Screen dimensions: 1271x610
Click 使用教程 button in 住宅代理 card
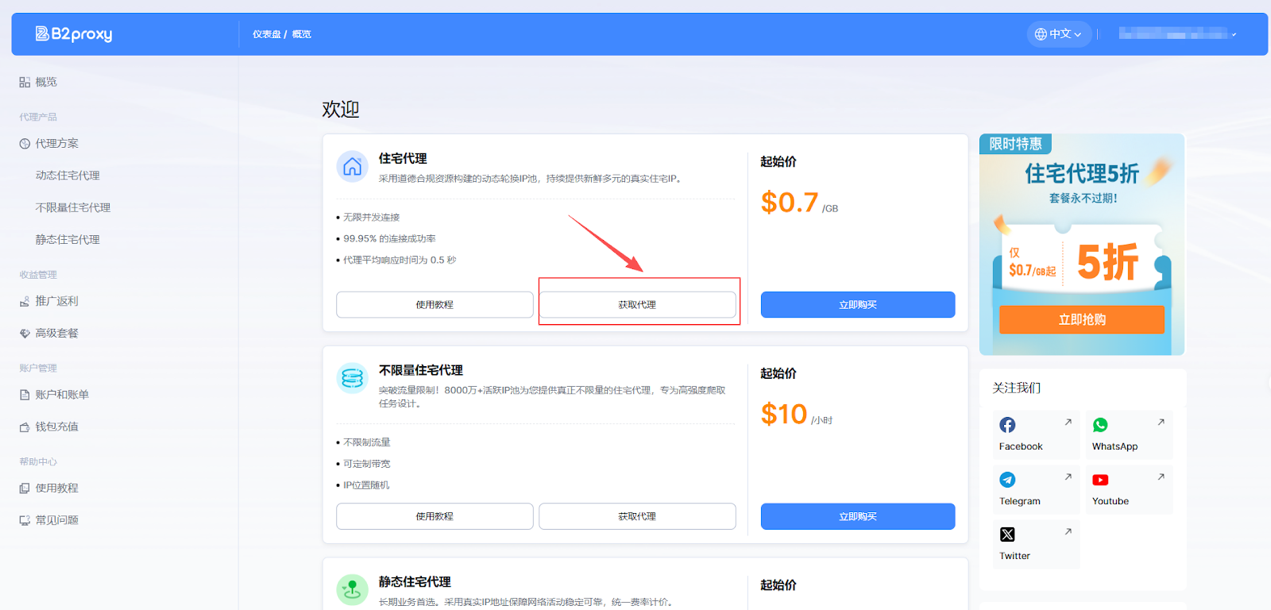[434, 305]
